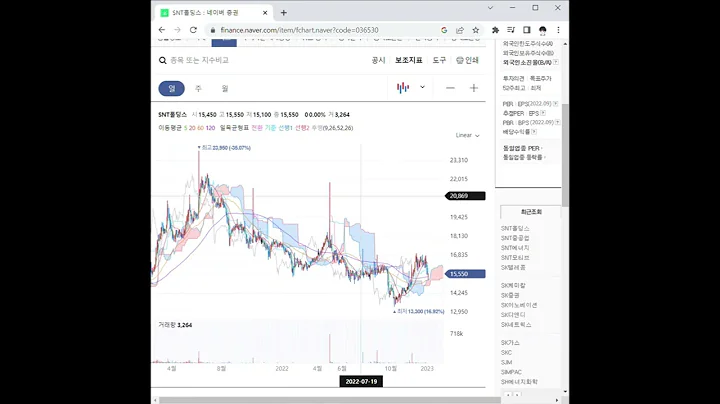Click the 배당수익률 help icon
The width and height of the screenshot is (720, 404).
[534, 132]
